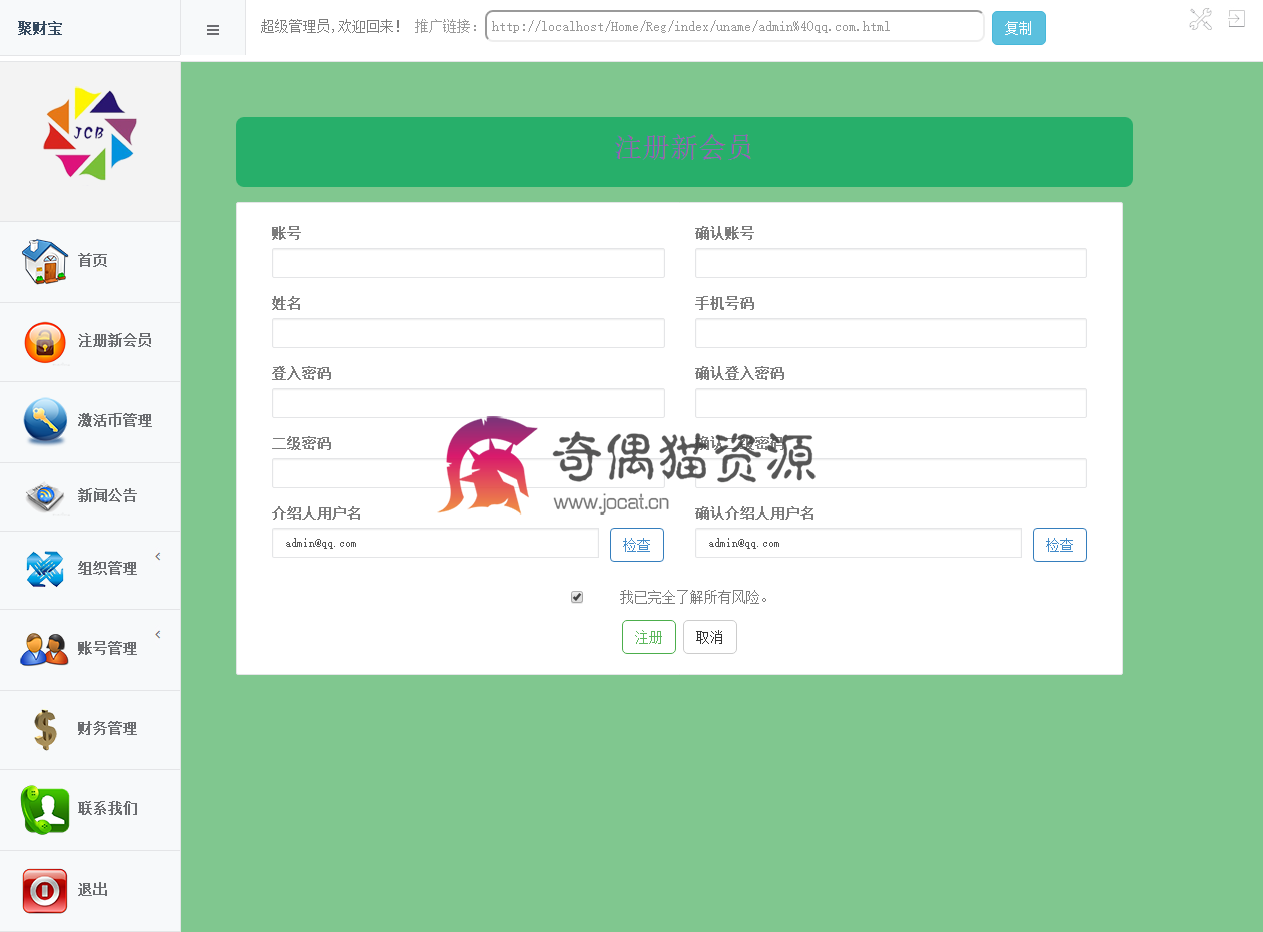
Task: Click the two users icon for 账号管理
Action: pos(45,649)
